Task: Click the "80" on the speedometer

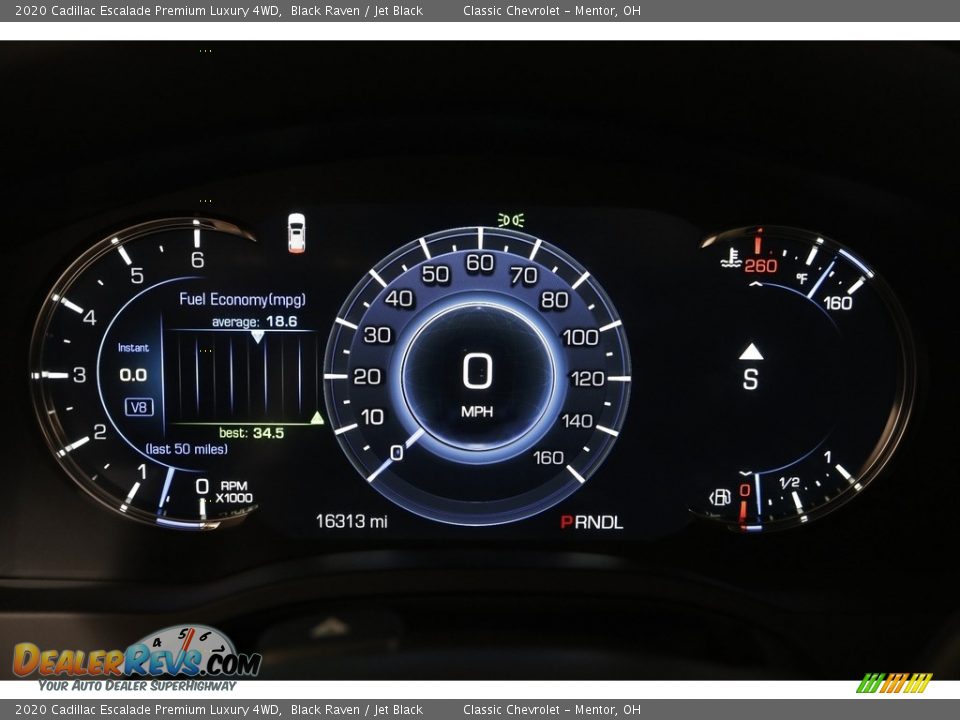Action: 555,299
